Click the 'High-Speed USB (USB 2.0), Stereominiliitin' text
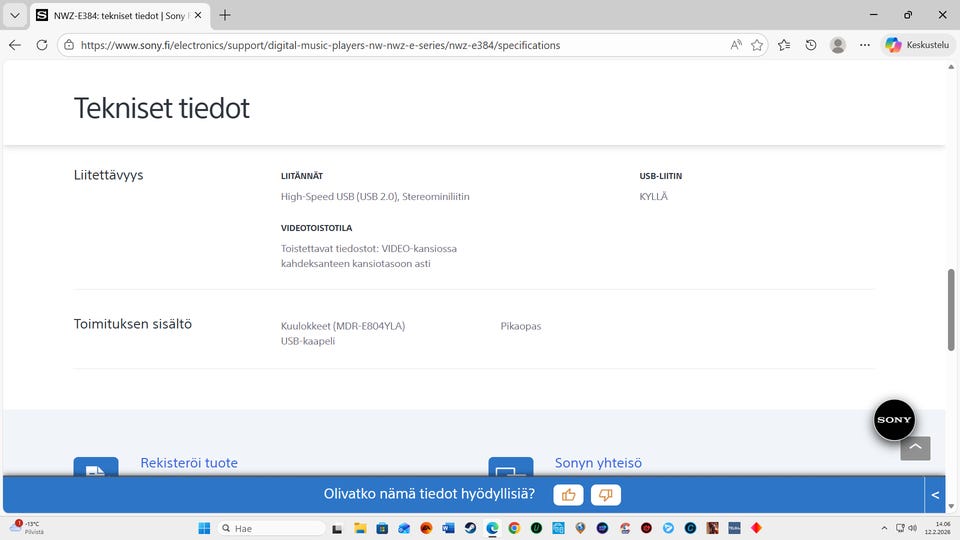The width and height of the screenshot is (960, 540). pyautogui.click(x=375, y=197)
